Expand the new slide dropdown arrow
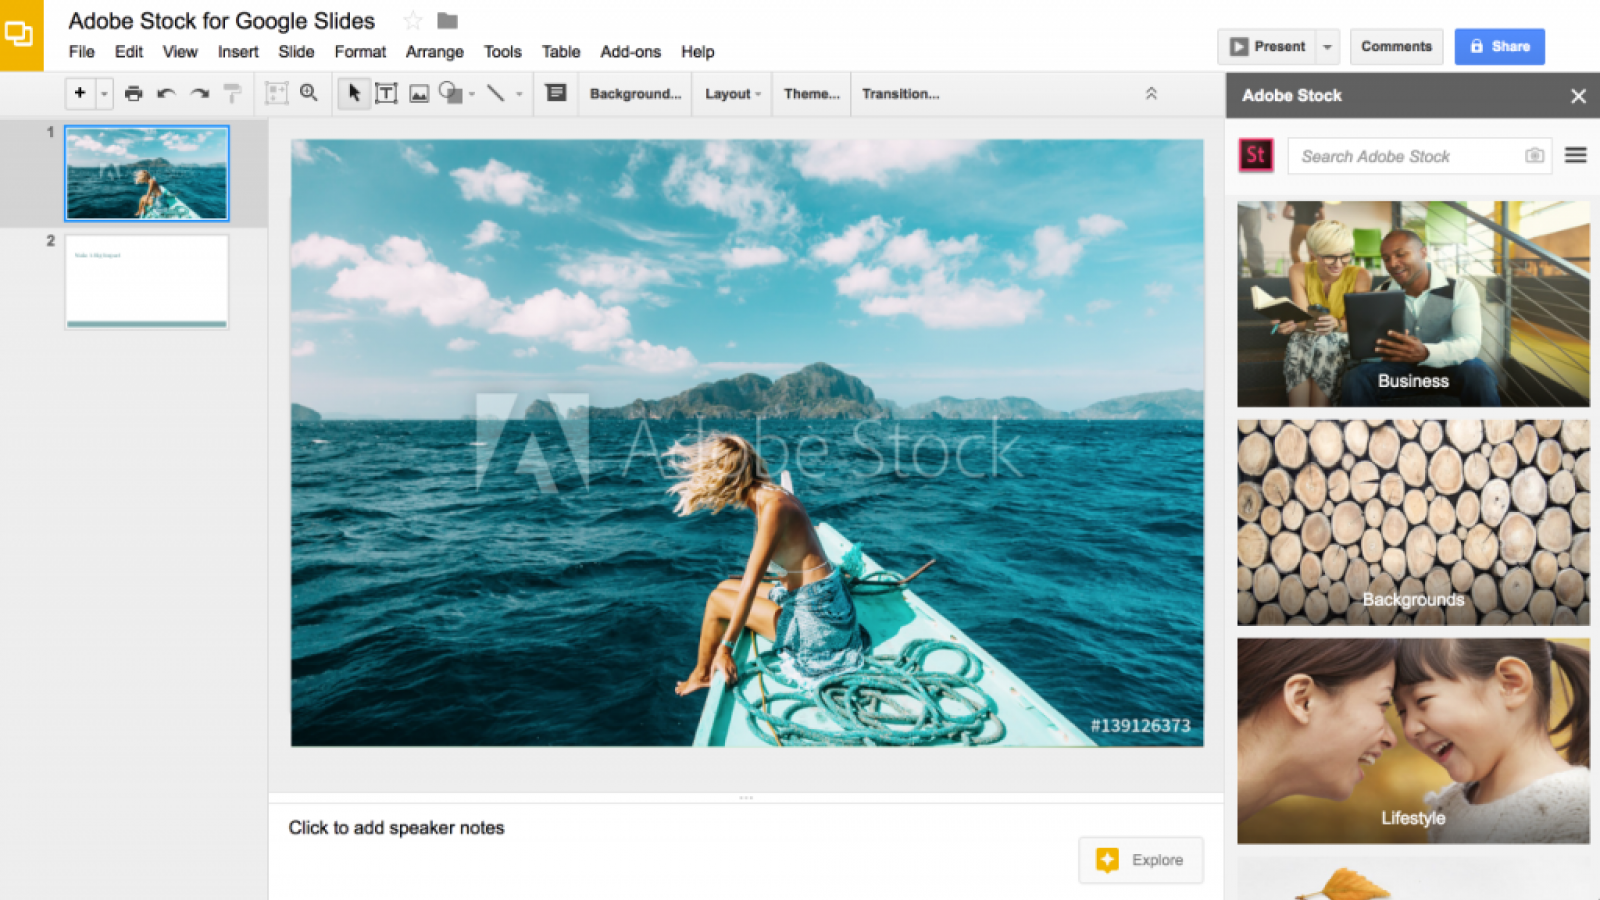 coord(104,94)
